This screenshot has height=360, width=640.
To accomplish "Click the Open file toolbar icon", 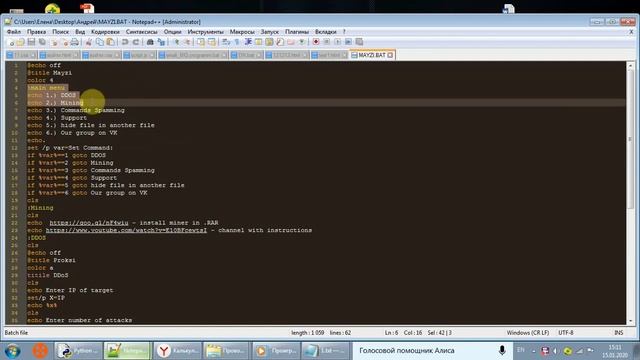I will point(20,42).
